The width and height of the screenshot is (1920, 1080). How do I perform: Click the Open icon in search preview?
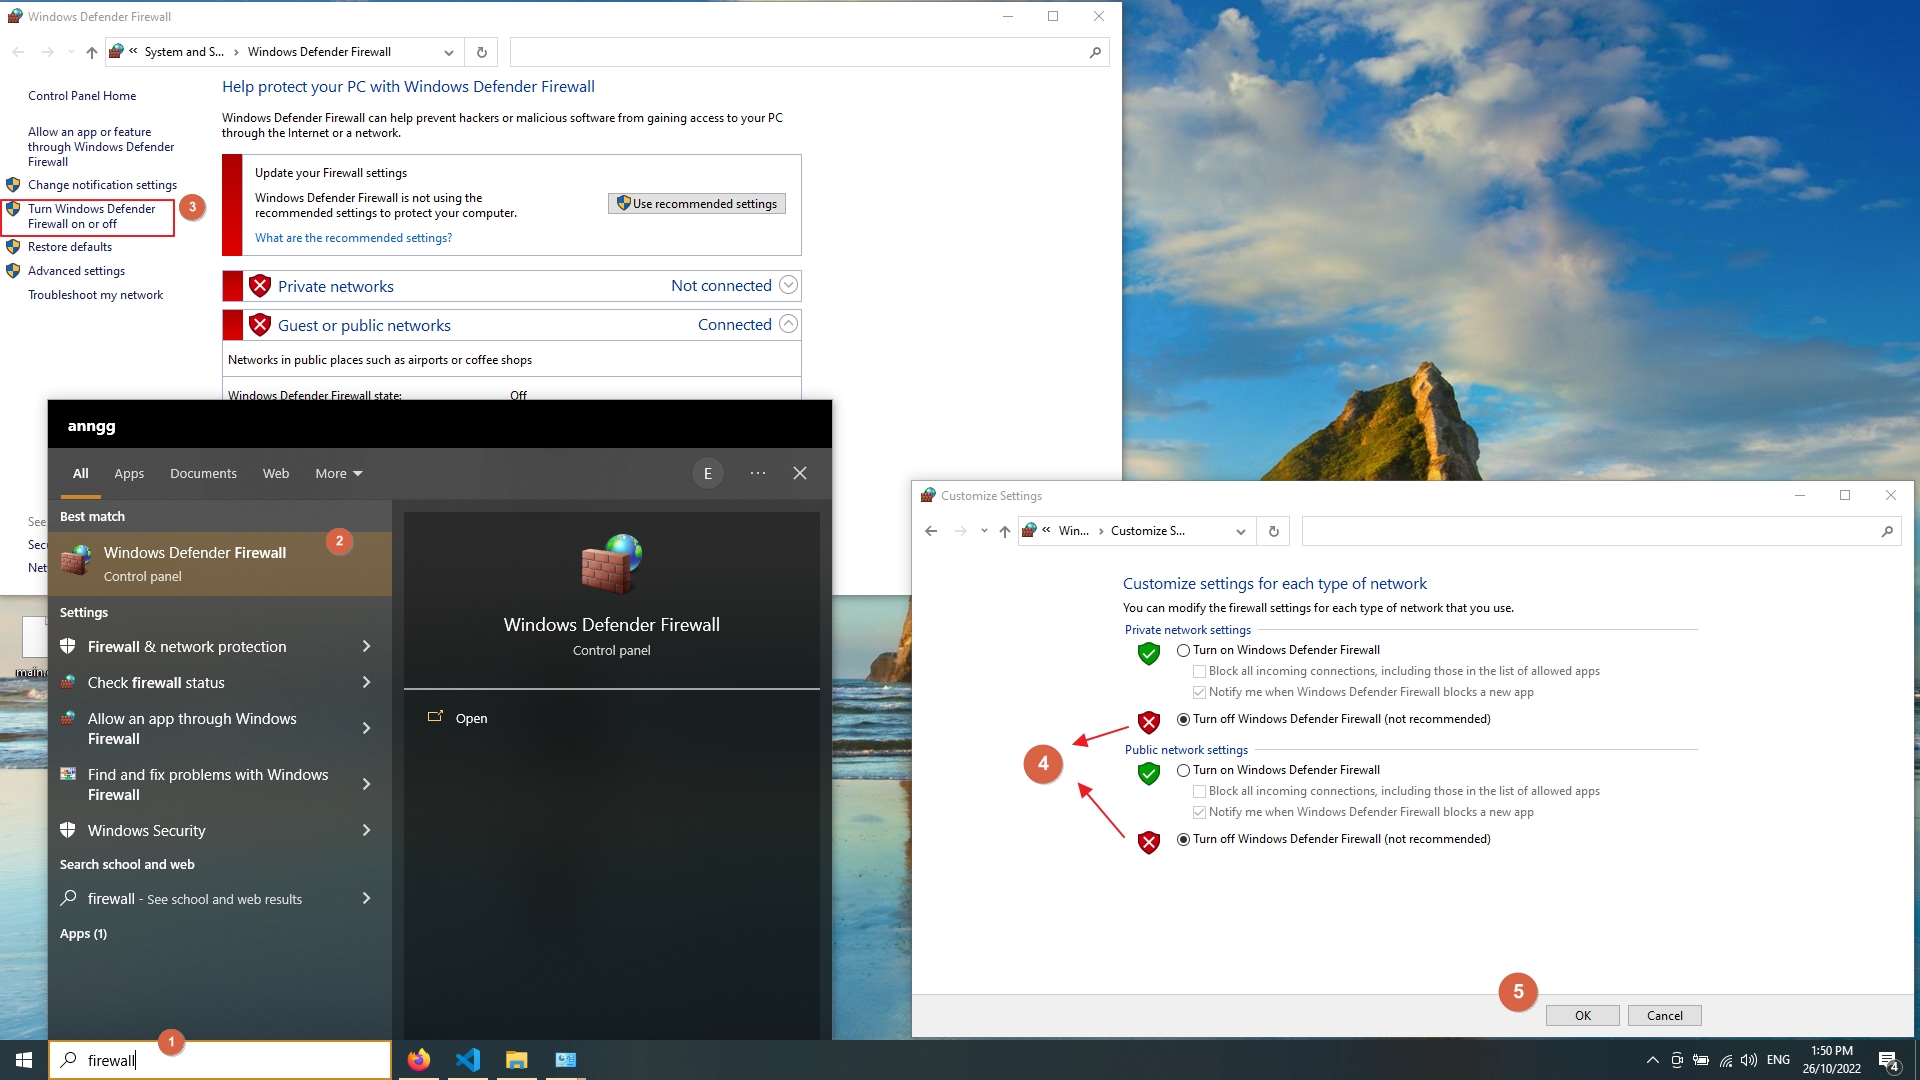pyautogui.click(x=435, y=717)
